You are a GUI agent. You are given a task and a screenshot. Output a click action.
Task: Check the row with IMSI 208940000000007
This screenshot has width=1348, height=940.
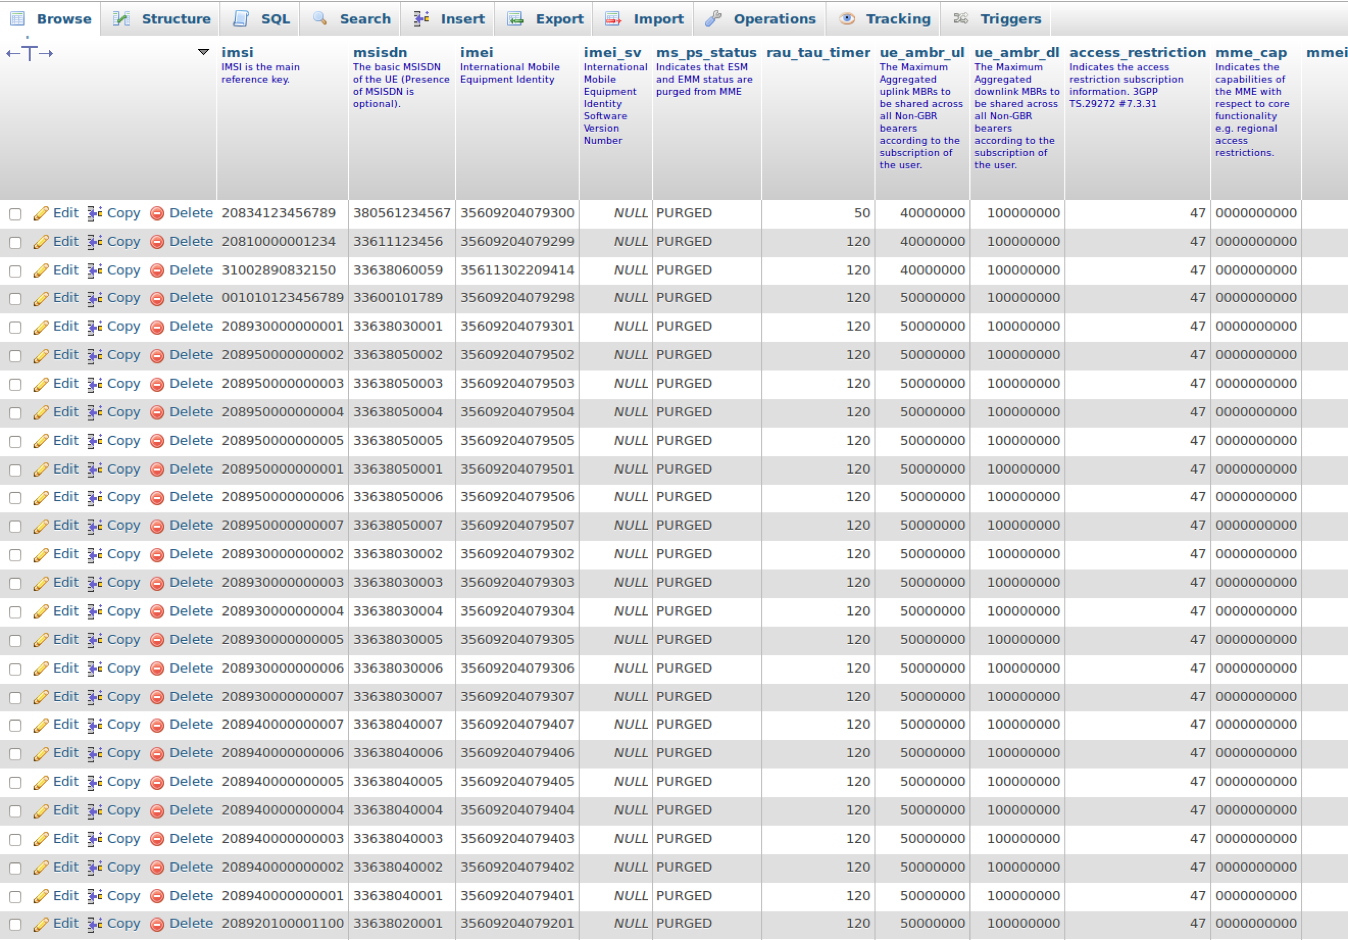pos(15,726)
